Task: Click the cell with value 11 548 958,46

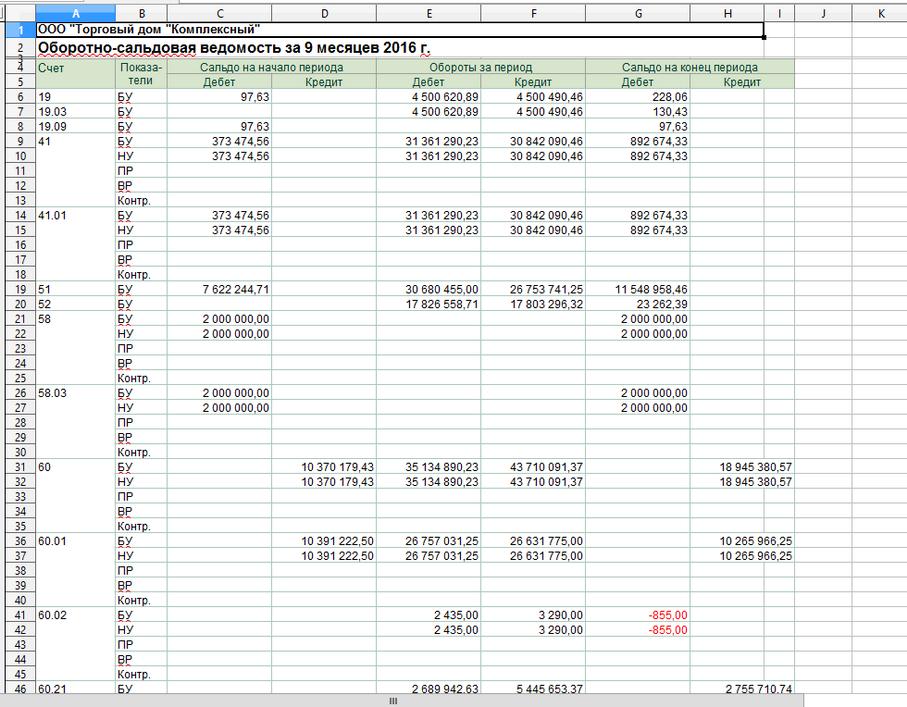Action: coord(637,288)
